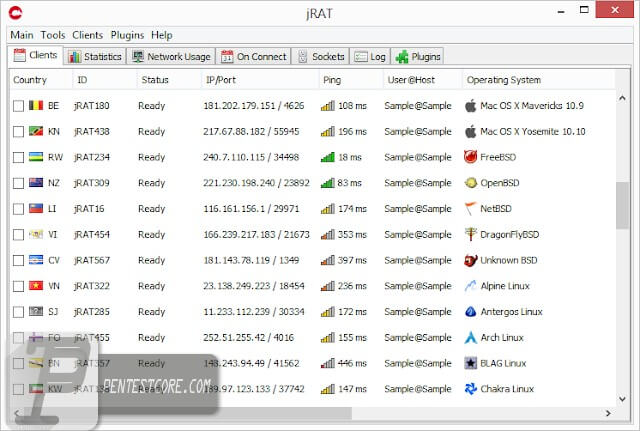Switch to the Statistics tab
The height and width of the screenshot is (431, 640).
(95, 56)
